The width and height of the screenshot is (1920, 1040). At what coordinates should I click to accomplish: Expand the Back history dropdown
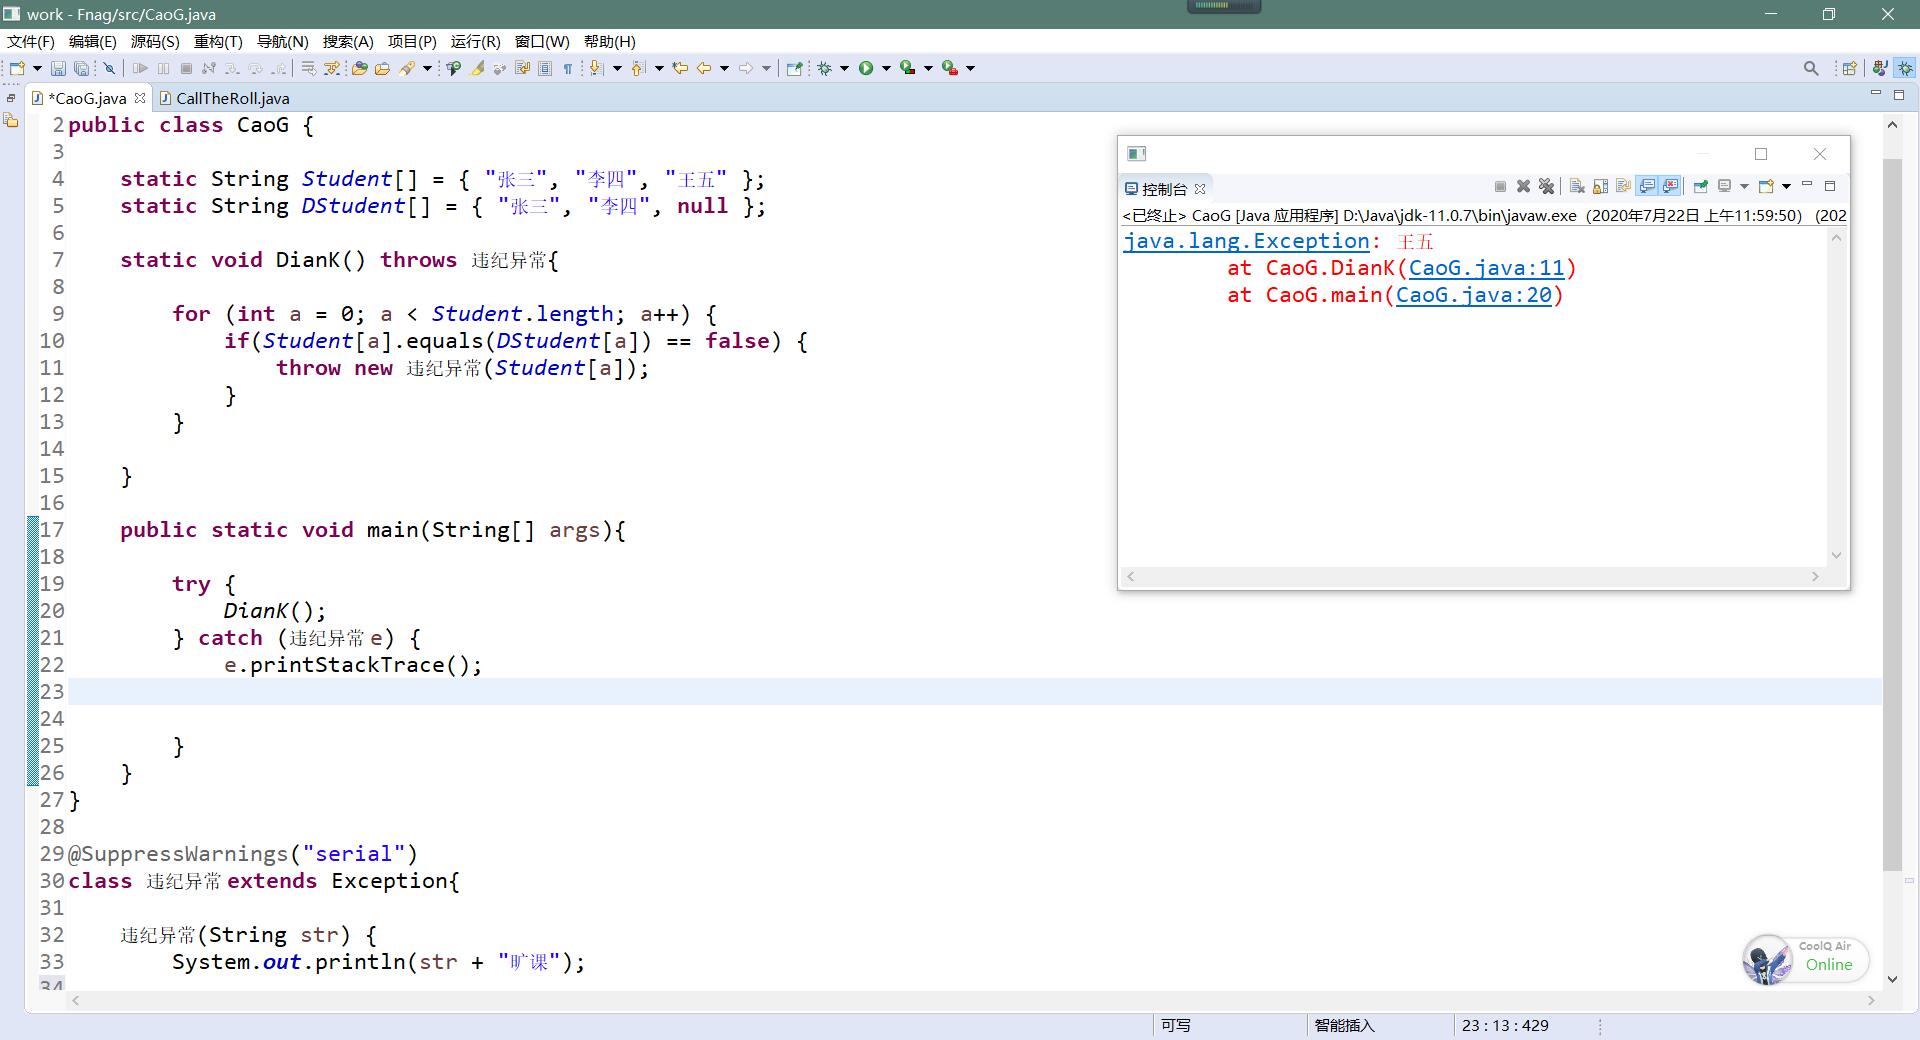(724, 68)
